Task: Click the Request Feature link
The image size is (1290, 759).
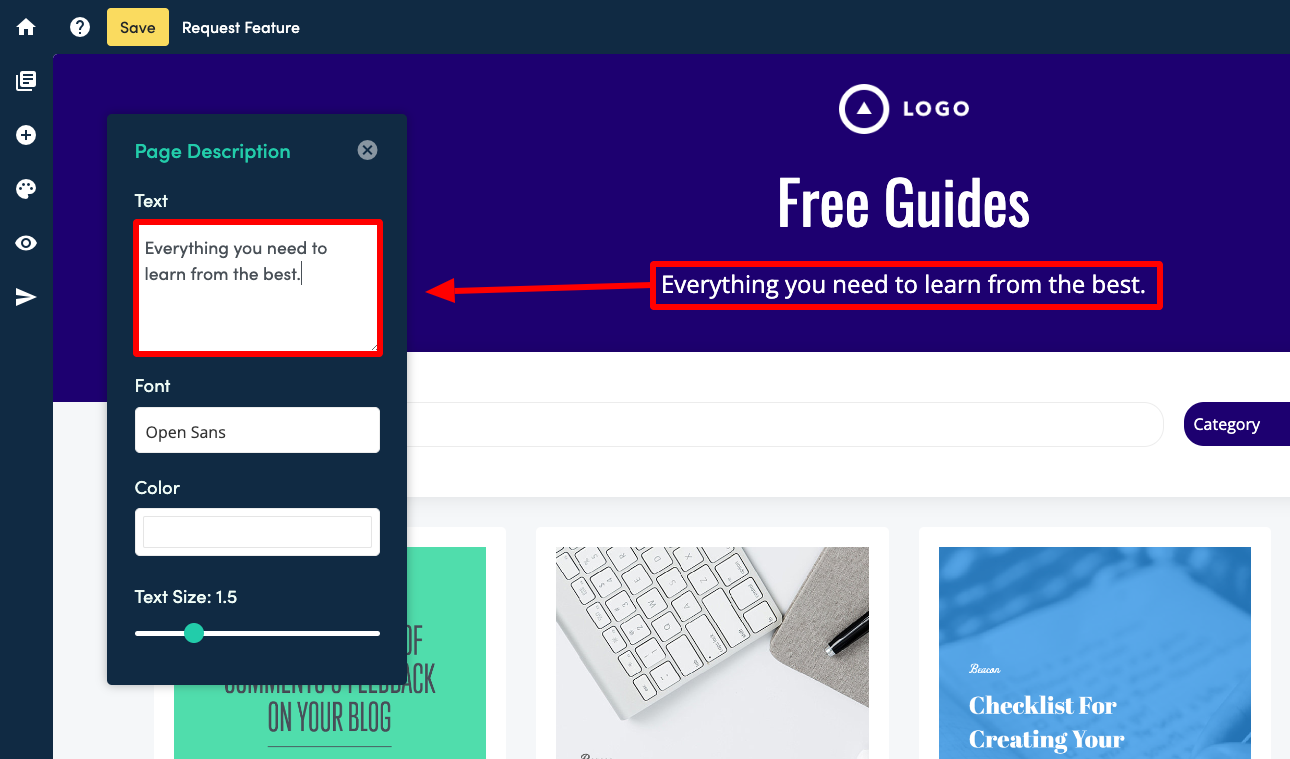Action: pos(241,27)
